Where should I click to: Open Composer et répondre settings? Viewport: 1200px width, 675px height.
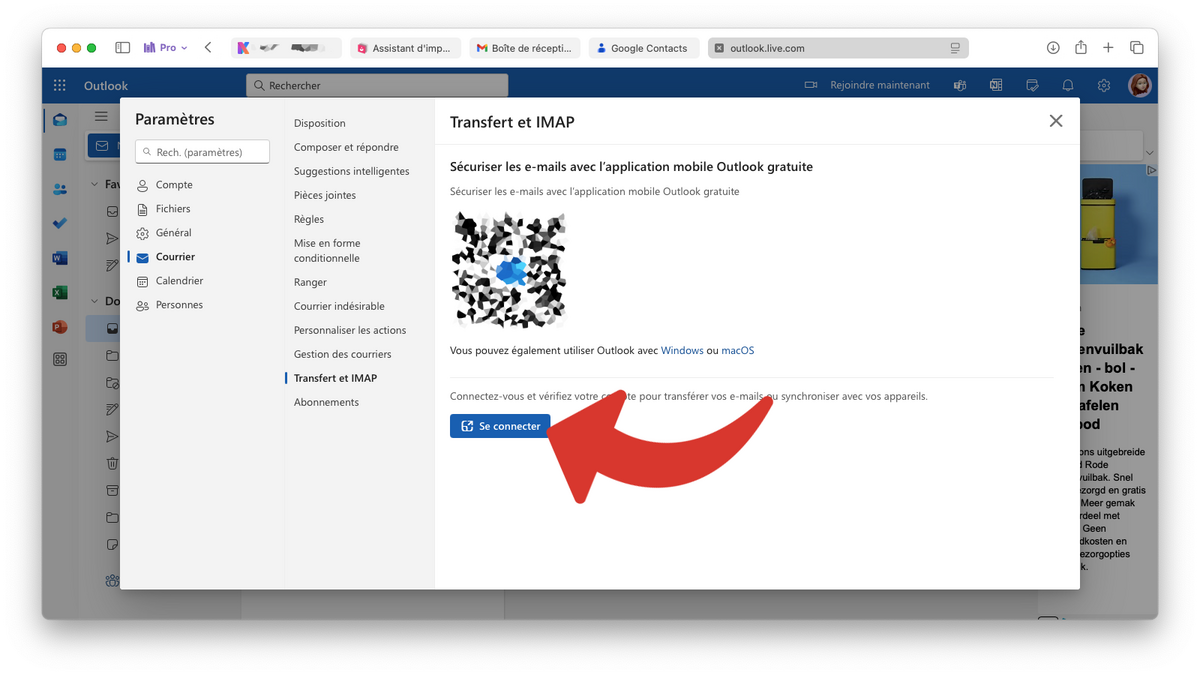(346, 147)
